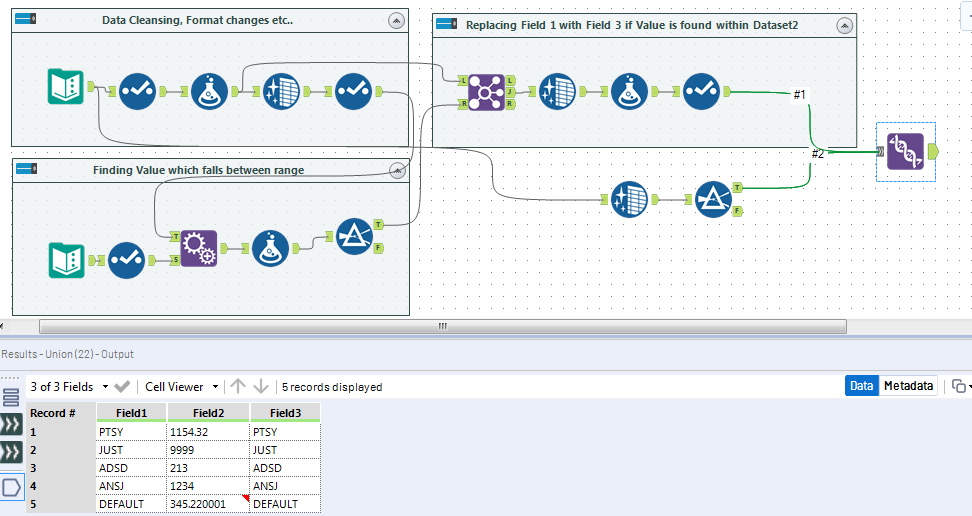Select the Append Fields tool
Screen dimensions: 972x516
point(199,249)
